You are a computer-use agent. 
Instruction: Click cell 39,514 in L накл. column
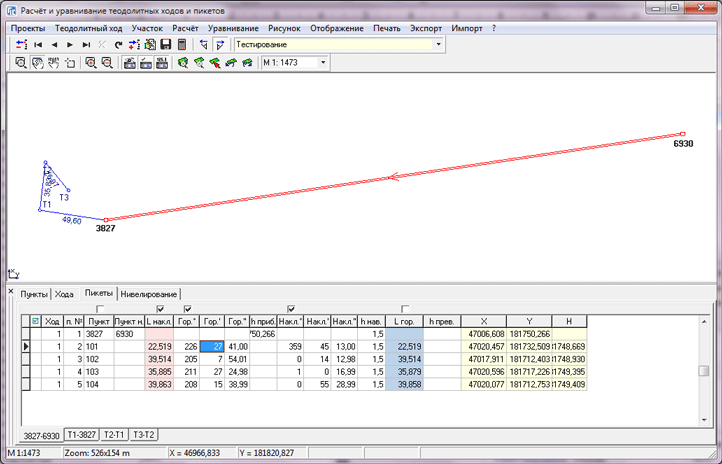click(x=159, y=359)
